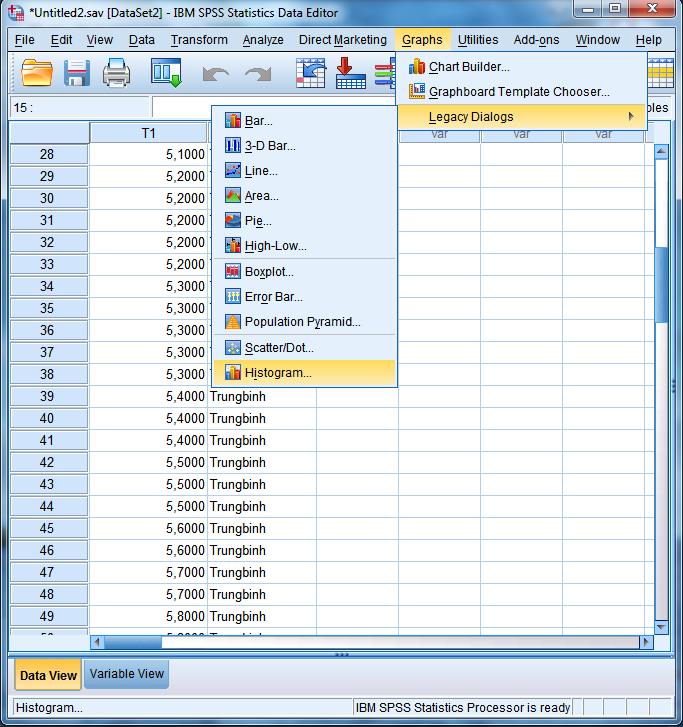This screenshot has height=727, width=683.
Task: Switch to the Variable View tab
Action: (x=127, y=674)
